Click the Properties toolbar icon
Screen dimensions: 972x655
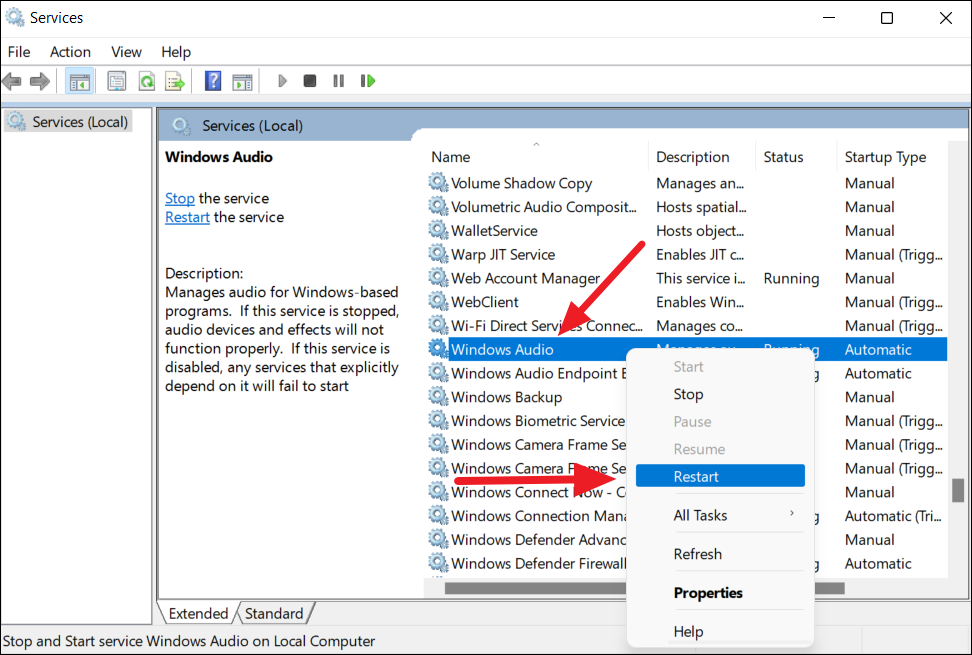coord(117,81)
